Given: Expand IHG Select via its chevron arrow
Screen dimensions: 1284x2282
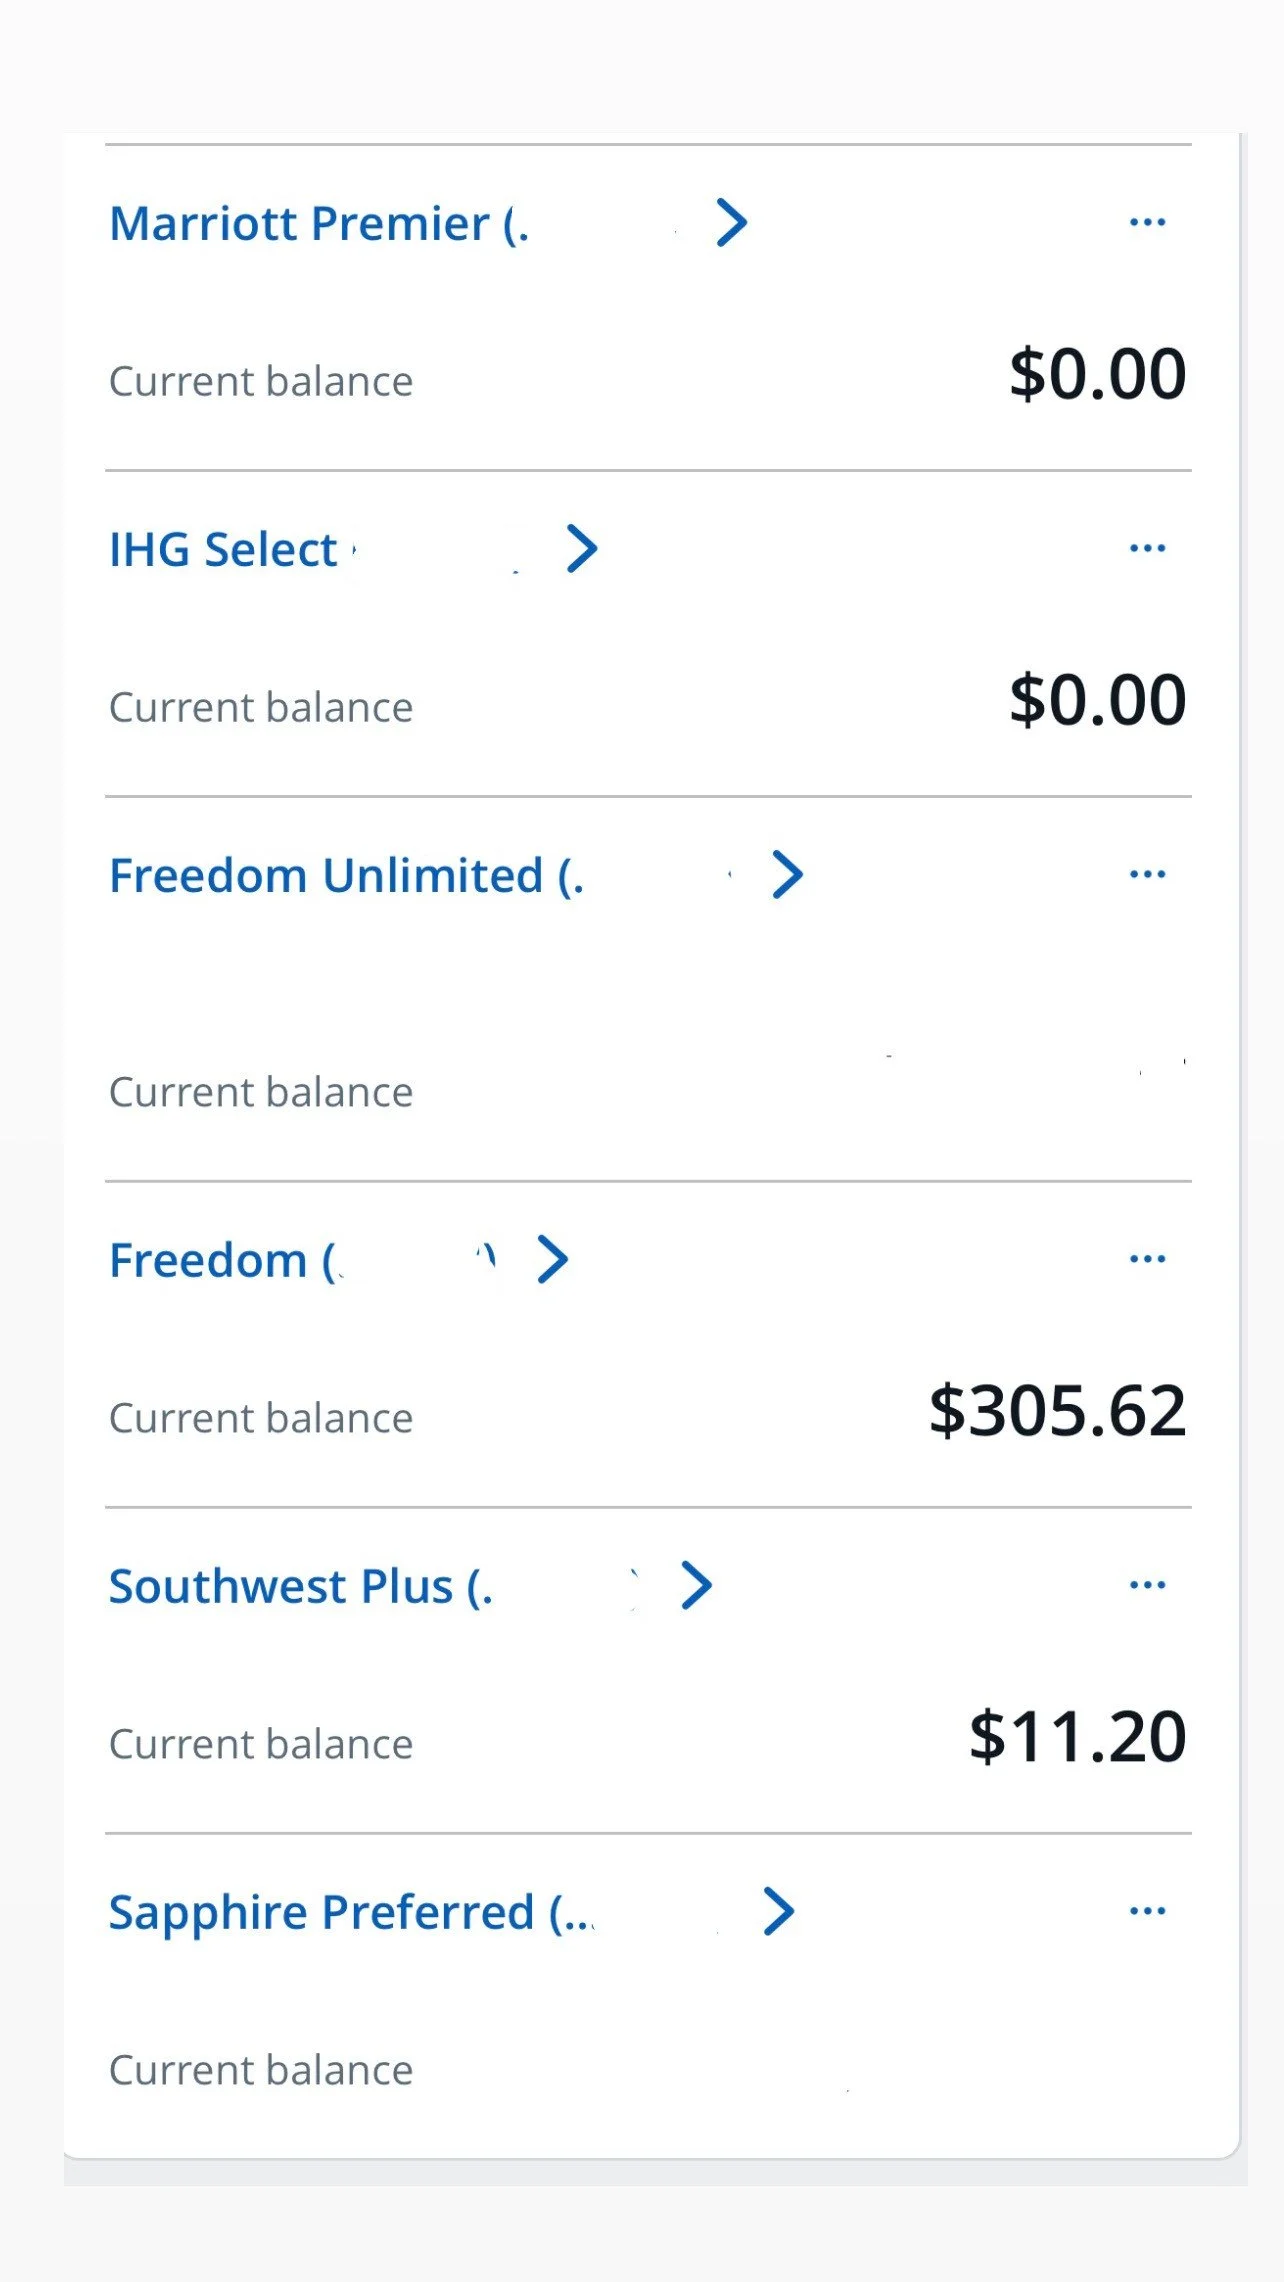Looking at the screenshot, I should (x=582, y=548).
